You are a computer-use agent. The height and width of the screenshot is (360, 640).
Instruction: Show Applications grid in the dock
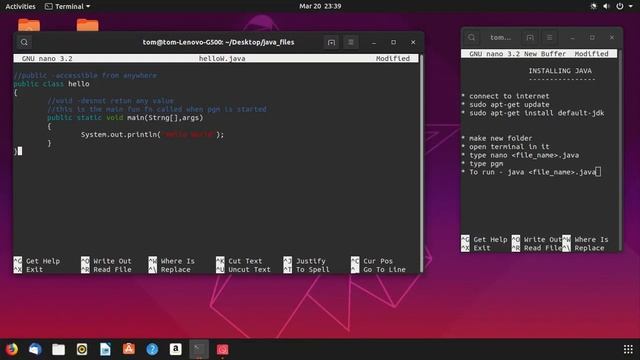pyautogui.click(x=628, y=349)
